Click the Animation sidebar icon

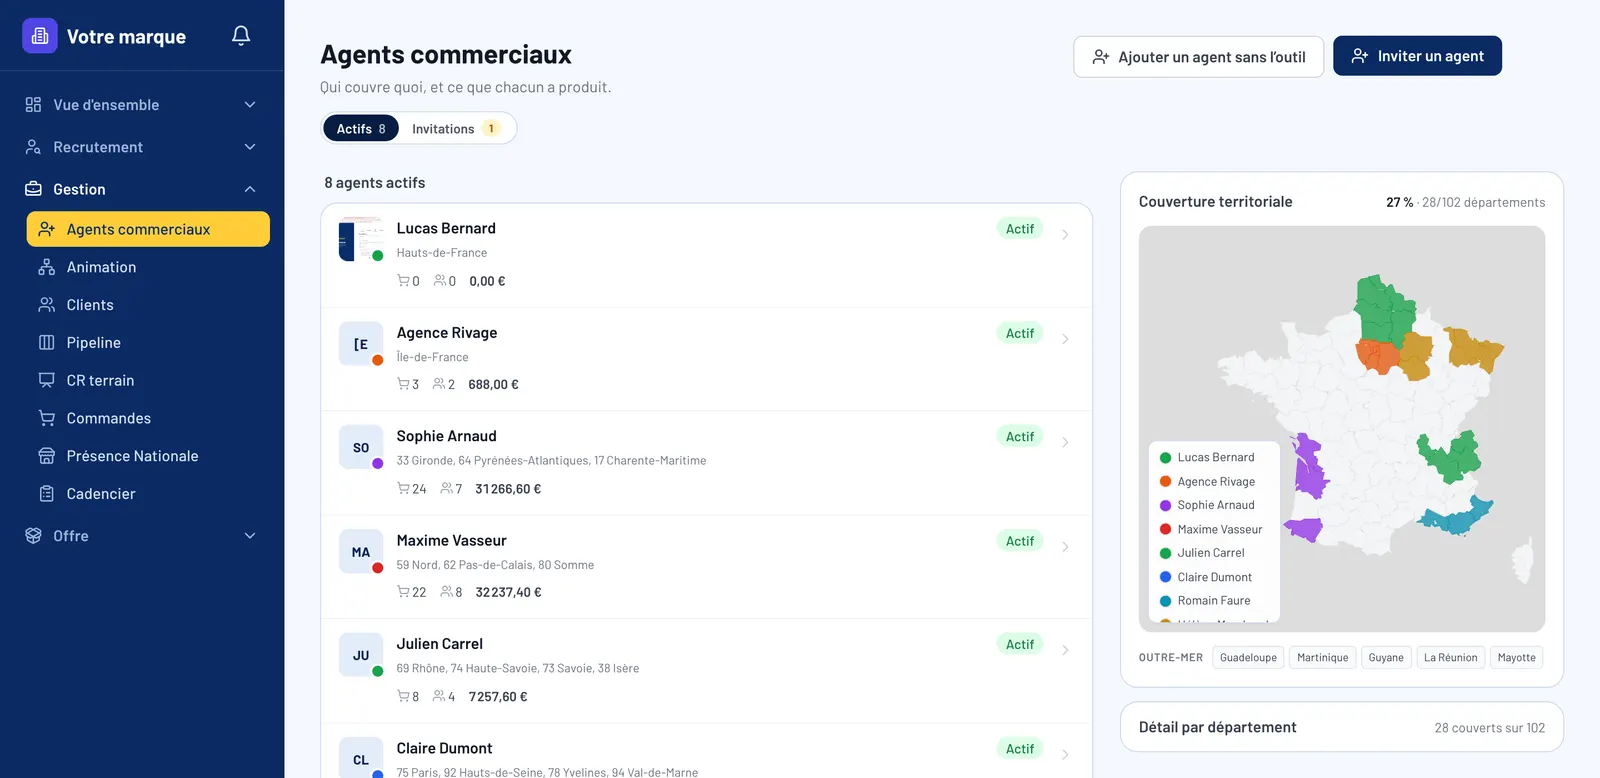coord(46,267)
